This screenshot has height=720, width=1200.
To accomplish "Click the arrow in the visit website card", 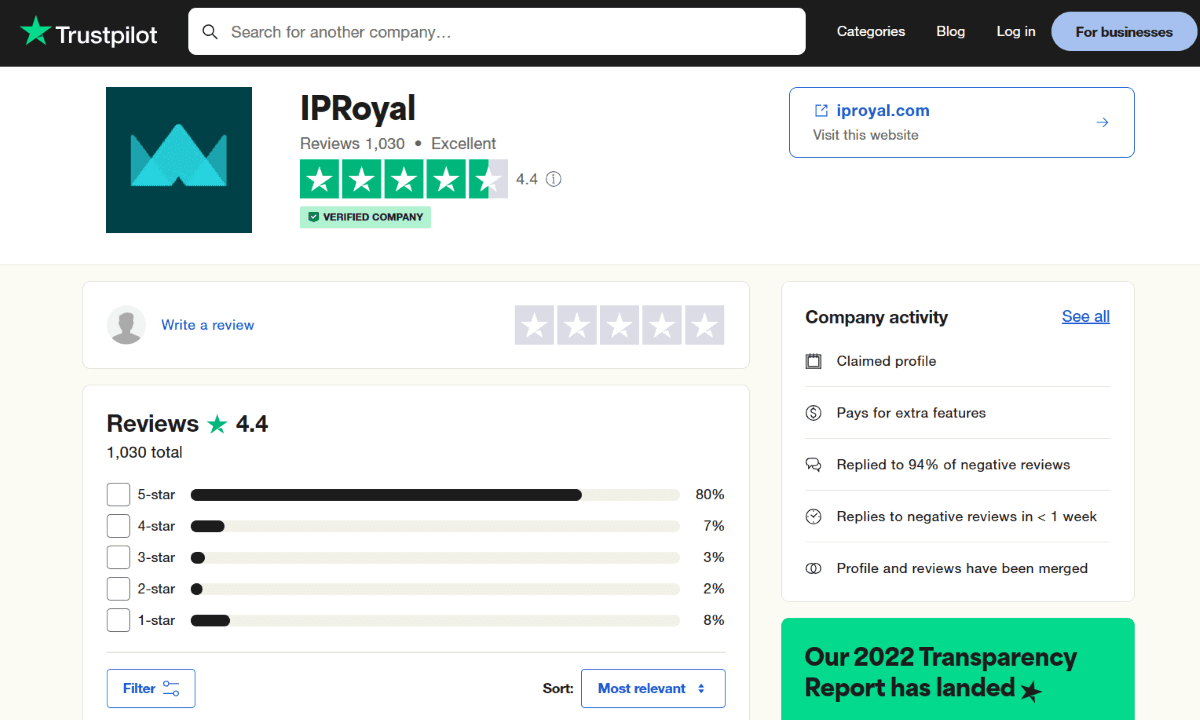I will (1102, 122).
